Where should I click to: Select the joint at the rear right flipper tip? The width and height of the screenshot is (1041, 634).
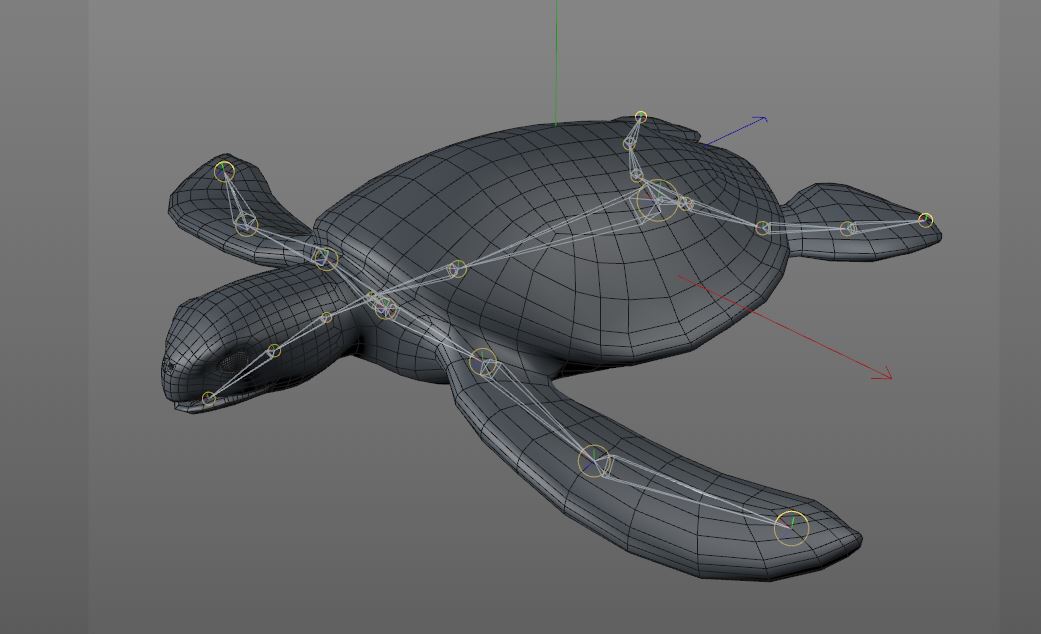point(791,524)
